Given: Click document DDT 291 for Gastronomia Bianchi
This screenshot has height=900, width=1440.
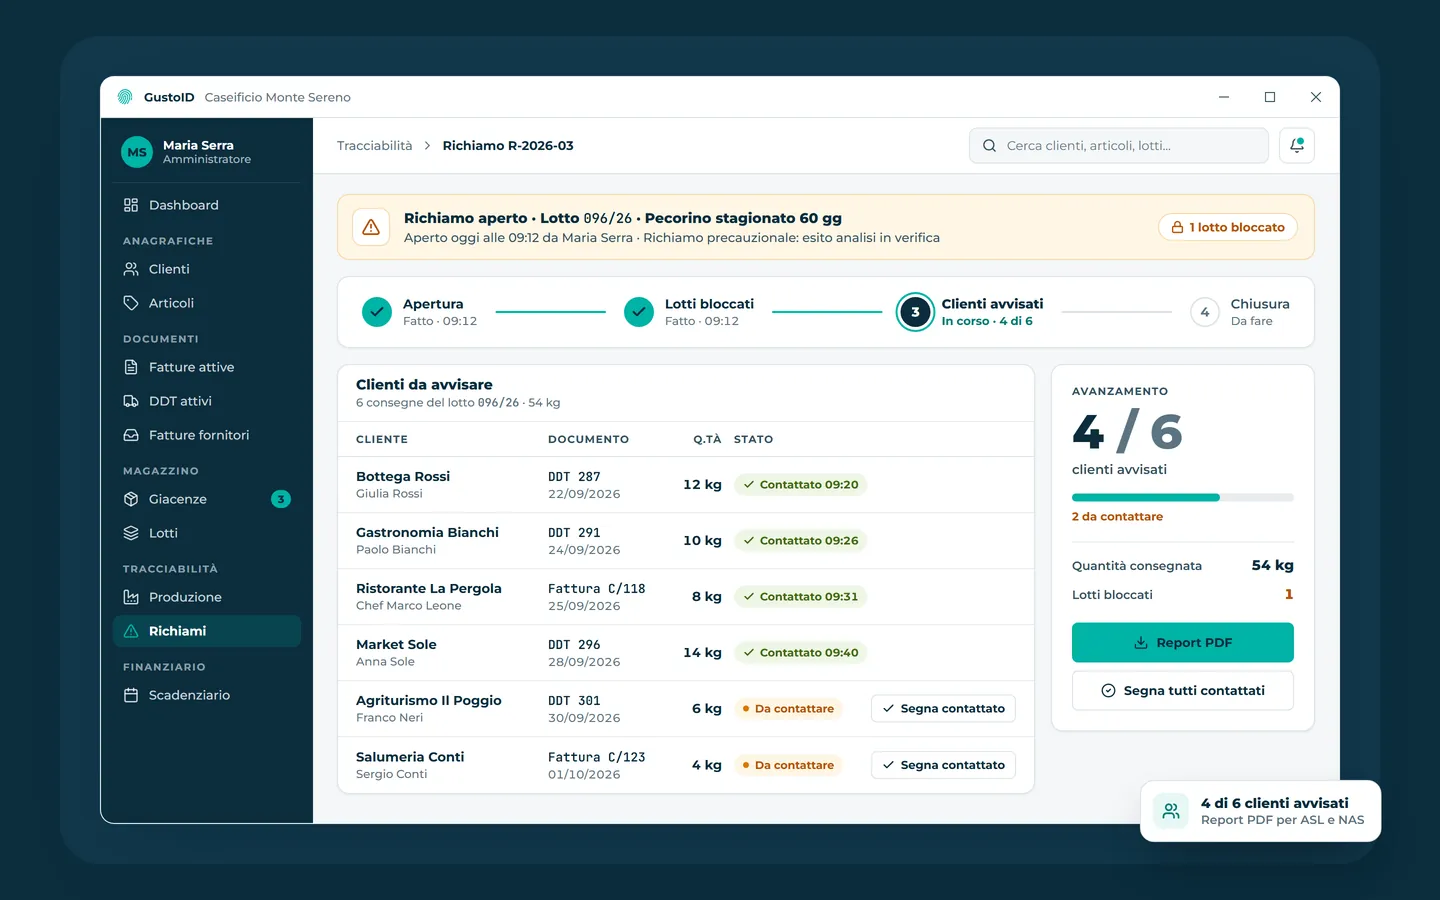Looking at the screenshot, I should [x=574, y=533].
